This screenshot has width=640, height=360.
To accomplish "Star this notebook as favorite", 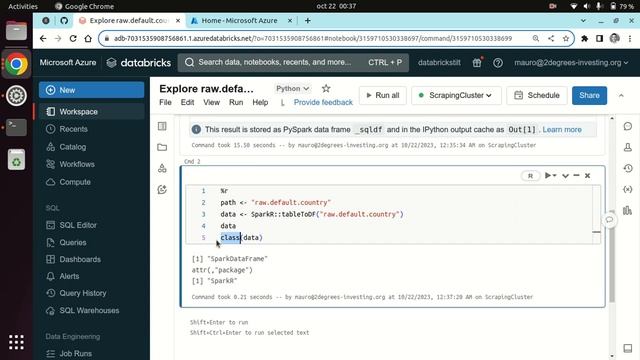I will point(326,88).
